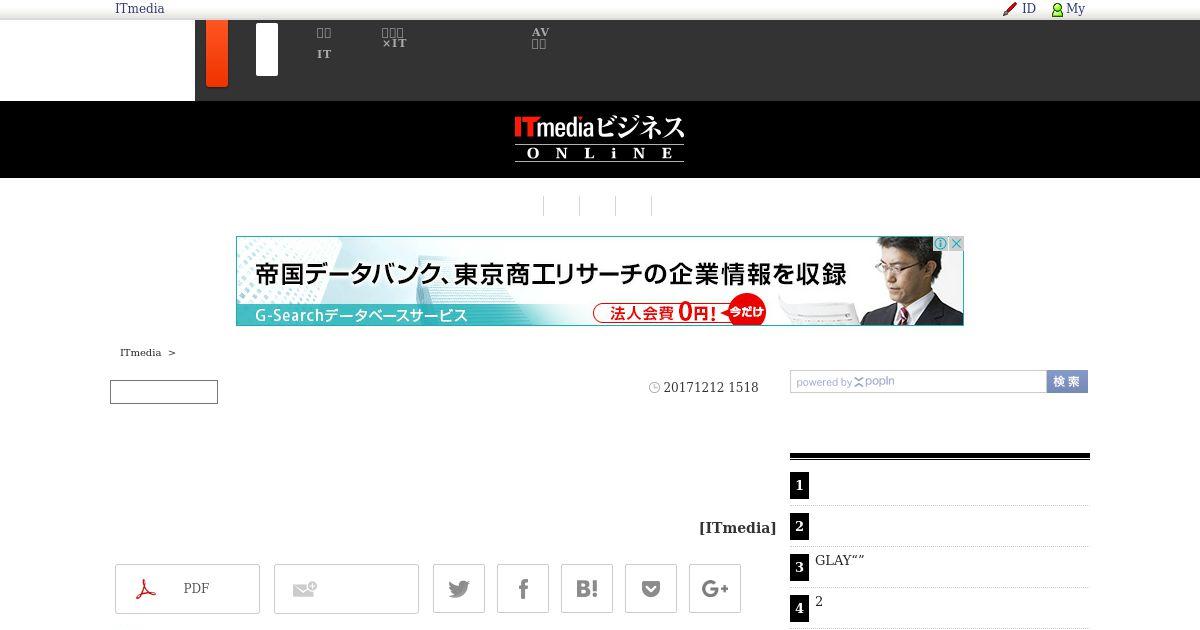Click the article timestamp 20171212 1518
1200x630 pixels.
pyautogui.click(x=711, y=388)
